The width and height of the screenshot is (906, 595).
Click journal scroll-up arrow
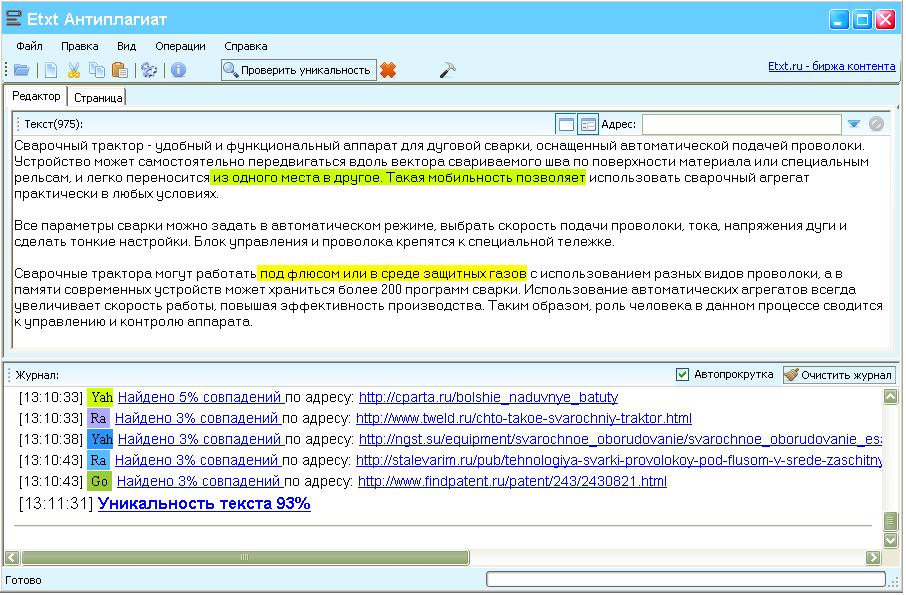tap(890, 396)
